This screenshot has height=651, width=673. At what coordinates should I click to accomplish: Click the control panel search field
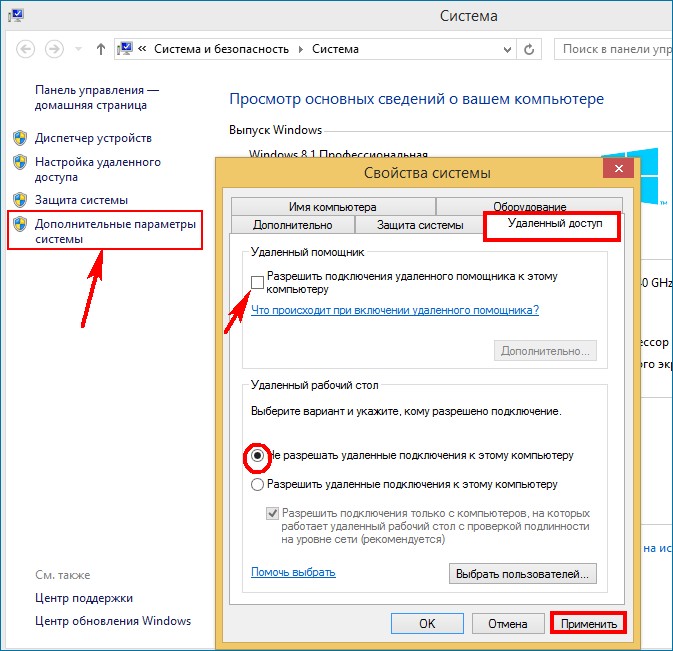(612, 48)
